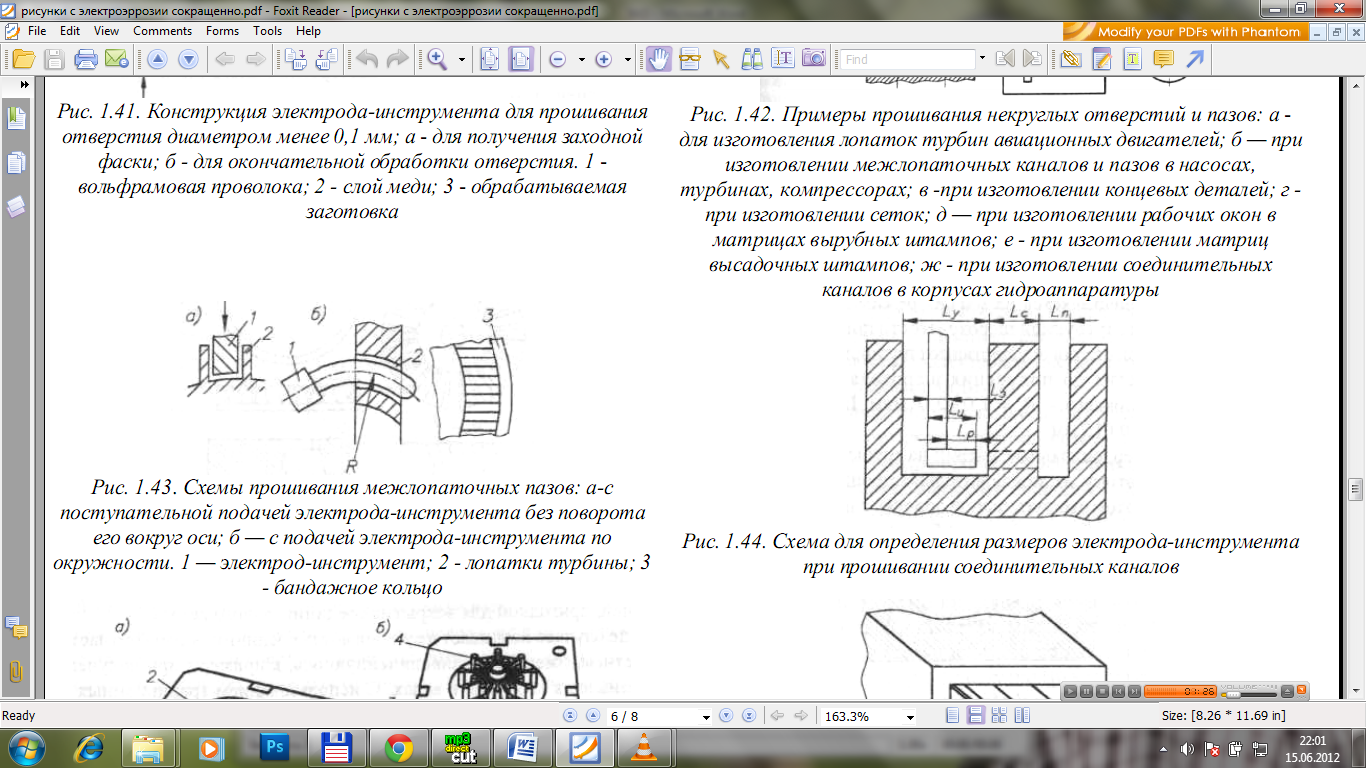Click the Save icon in the toolbar
The height and width of the screenshot is (768, 1366).
tap(53, 60)
